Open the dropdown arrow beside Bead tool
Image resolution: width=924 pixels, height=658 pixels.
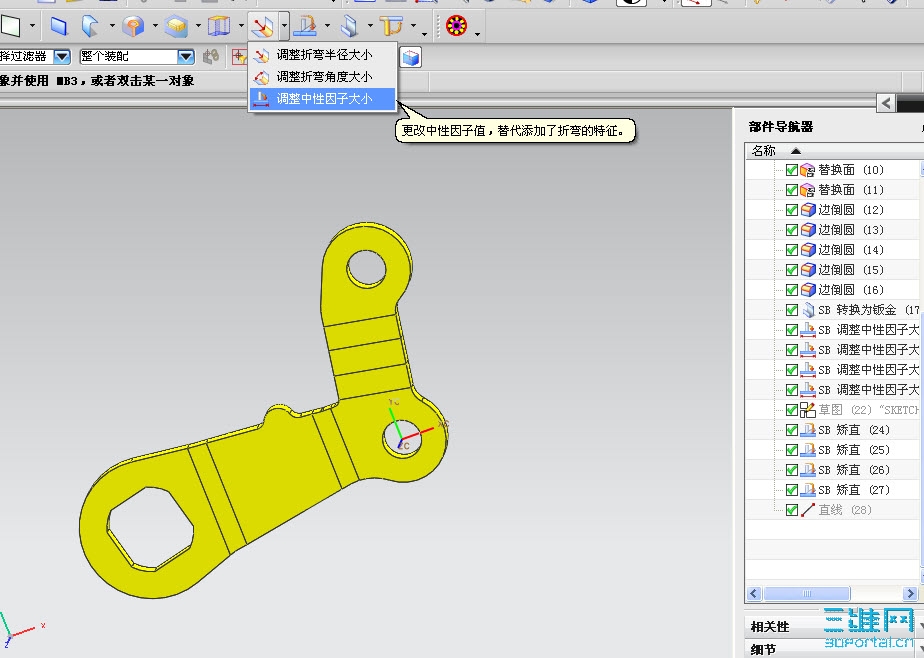click(x=198, y=26)
